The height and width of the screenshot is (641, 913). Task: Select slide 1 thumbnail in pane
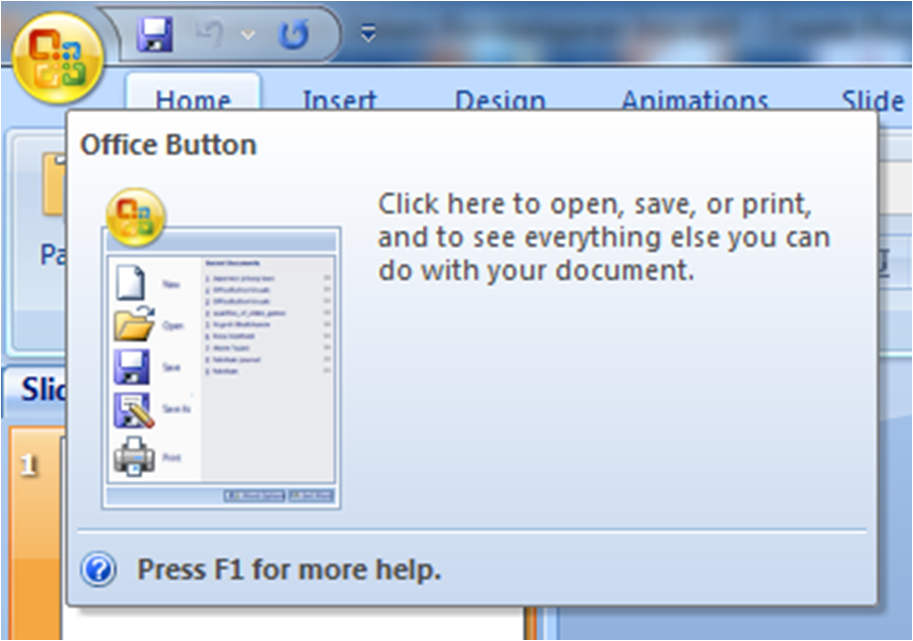click(x=35, y=533)
